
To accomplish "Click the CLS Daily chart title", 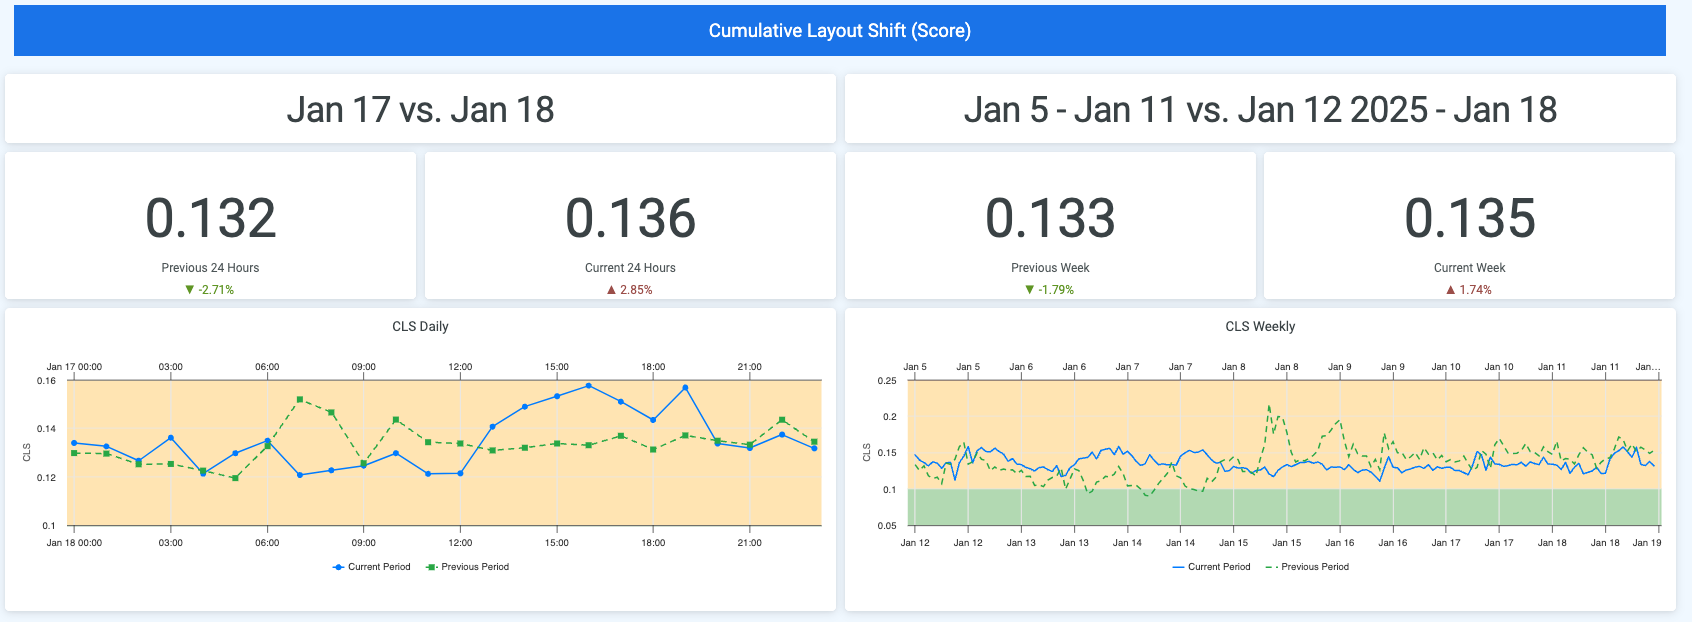I will point(420,327).
